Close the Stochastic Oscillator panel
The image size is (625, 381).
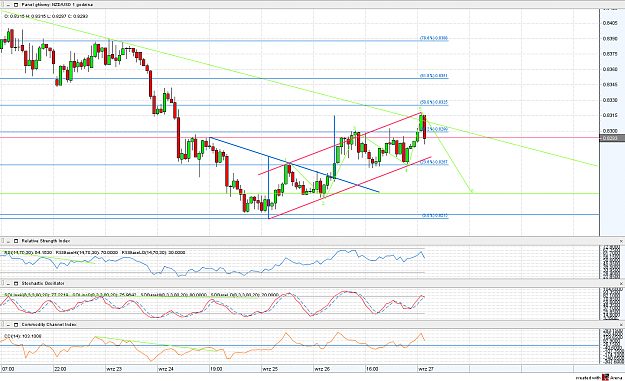621,283
